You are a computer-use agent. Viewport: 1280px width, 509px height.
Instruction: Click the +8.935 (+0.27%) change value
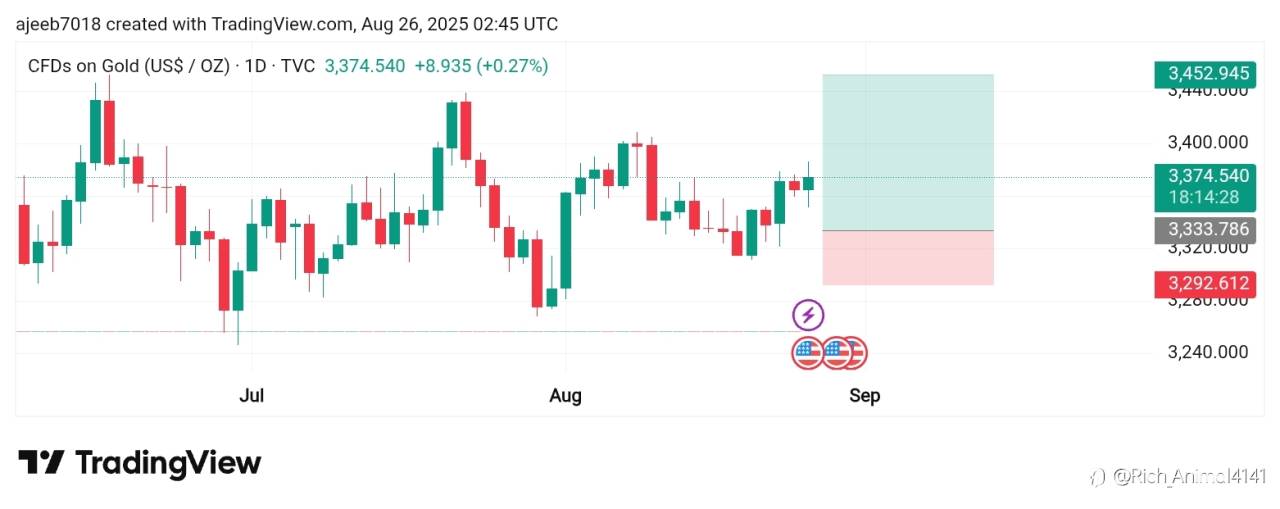pos(480,66)
